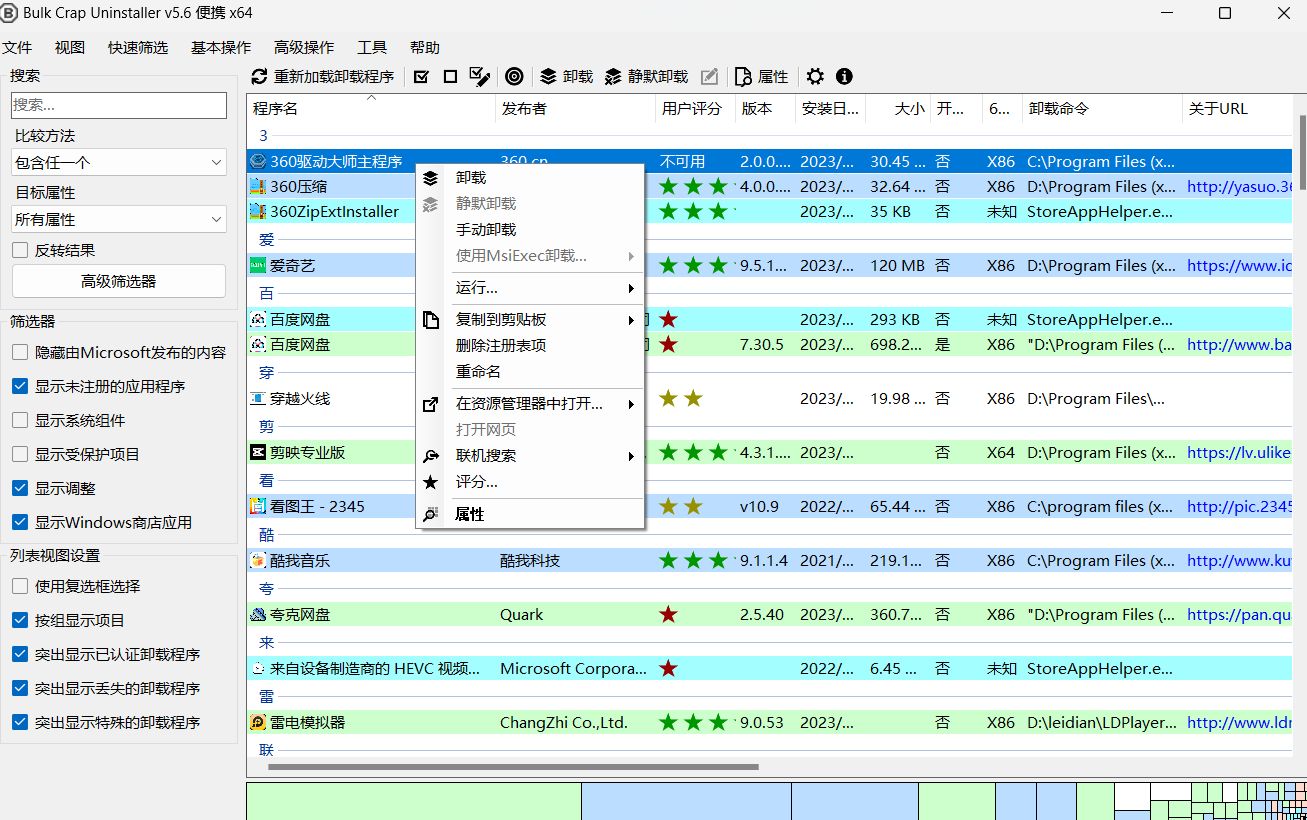This screenshot has width=1307, height=820.
Task: Click largest green block in treemap
Action: [414, 801]
